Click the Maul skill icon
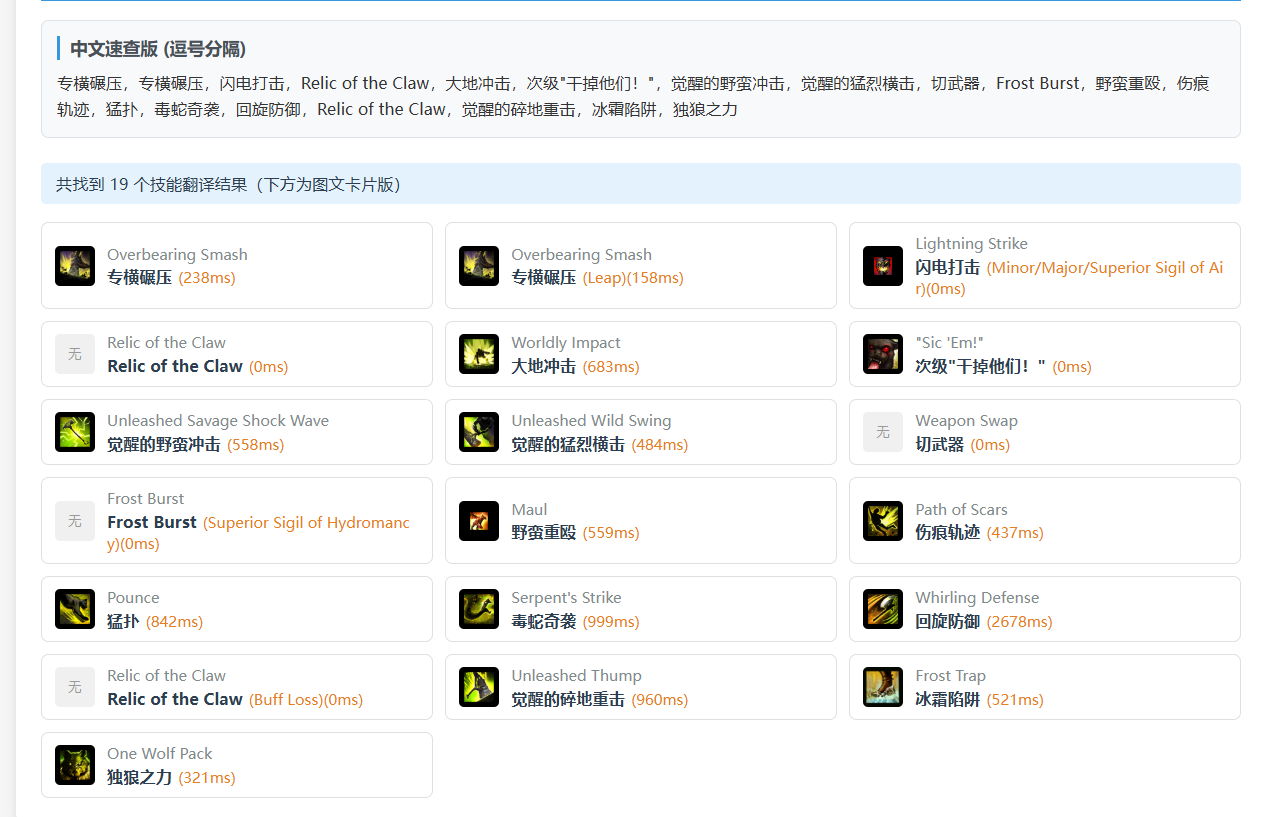This screenshot has width=1264, height=817. coord(478,521)
